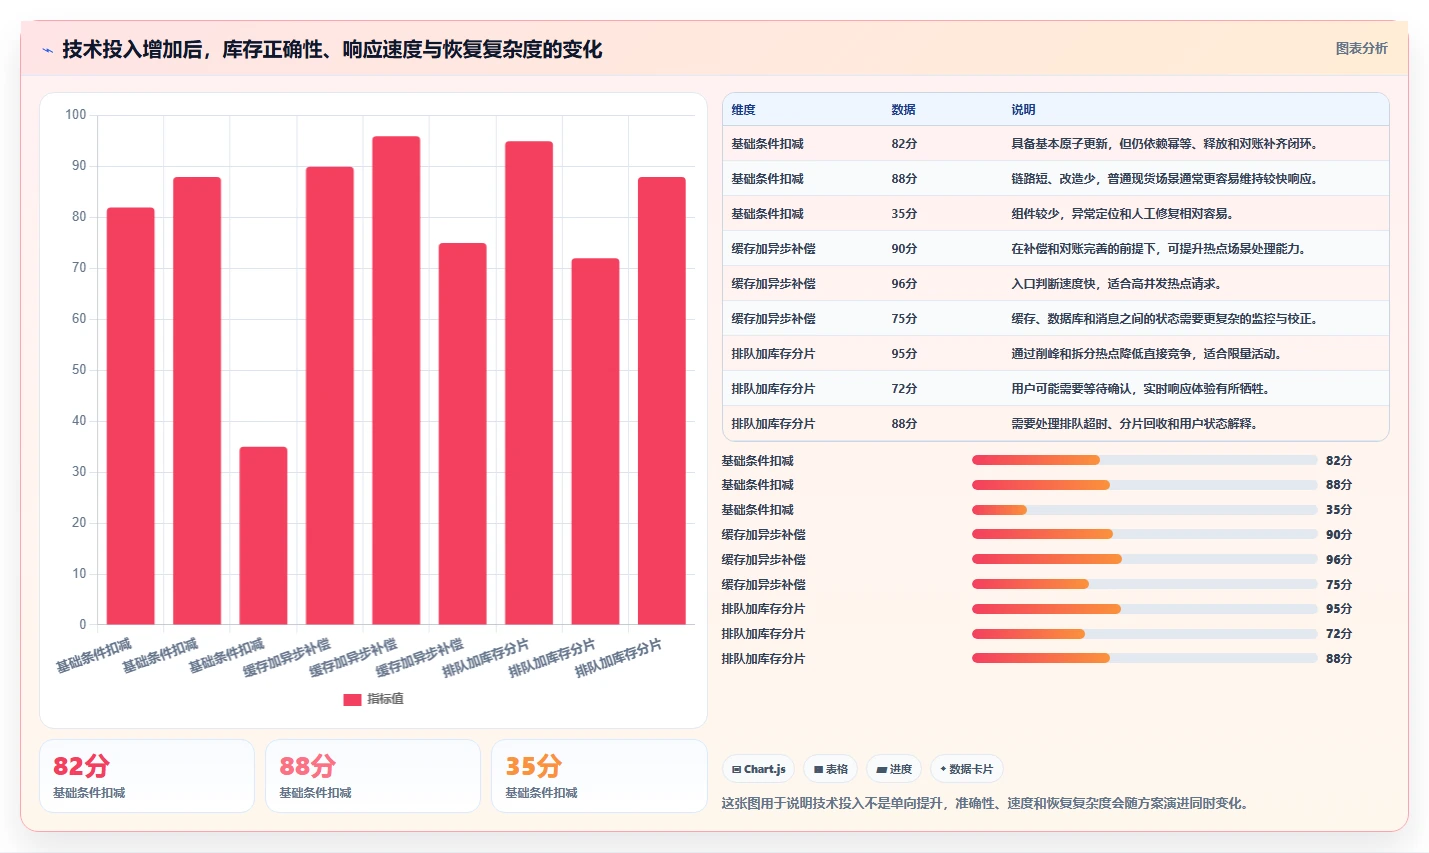Click the 图表分析 tag in header
This screenshot has width=1429, height=853.
tap(1361, 48)
